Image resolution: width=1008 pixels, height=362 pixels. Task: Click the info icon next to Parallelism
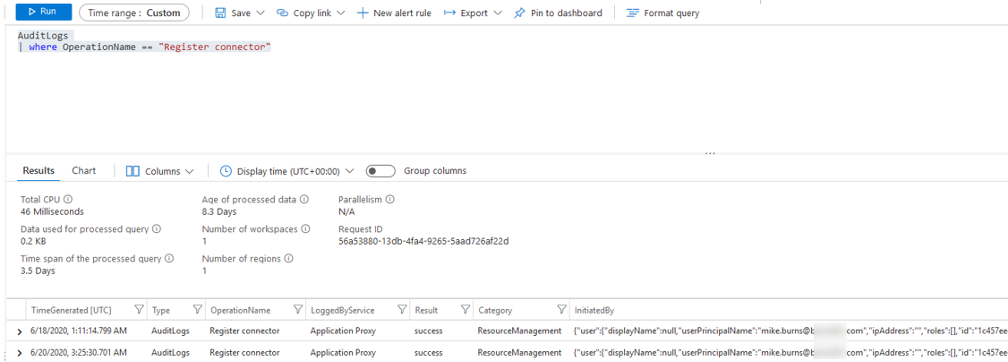point(390,199)
